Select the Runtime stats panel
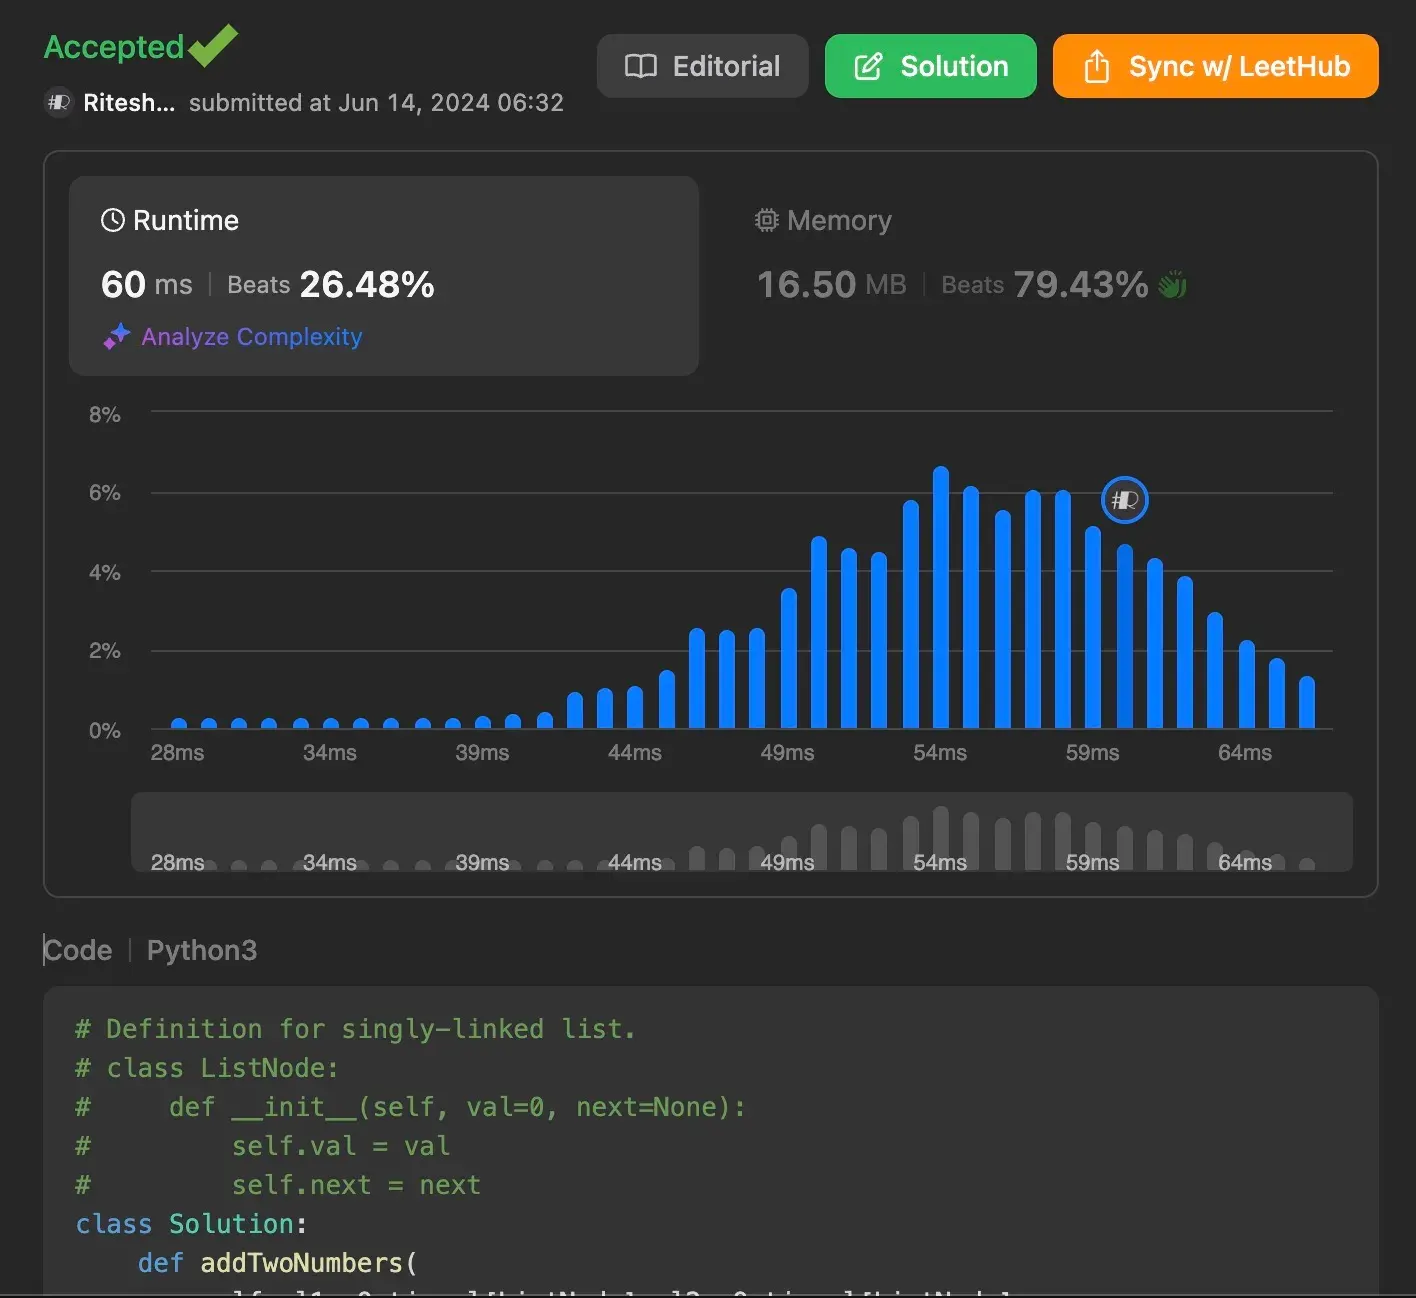The image size is (1416, 1298). (383, 276)
